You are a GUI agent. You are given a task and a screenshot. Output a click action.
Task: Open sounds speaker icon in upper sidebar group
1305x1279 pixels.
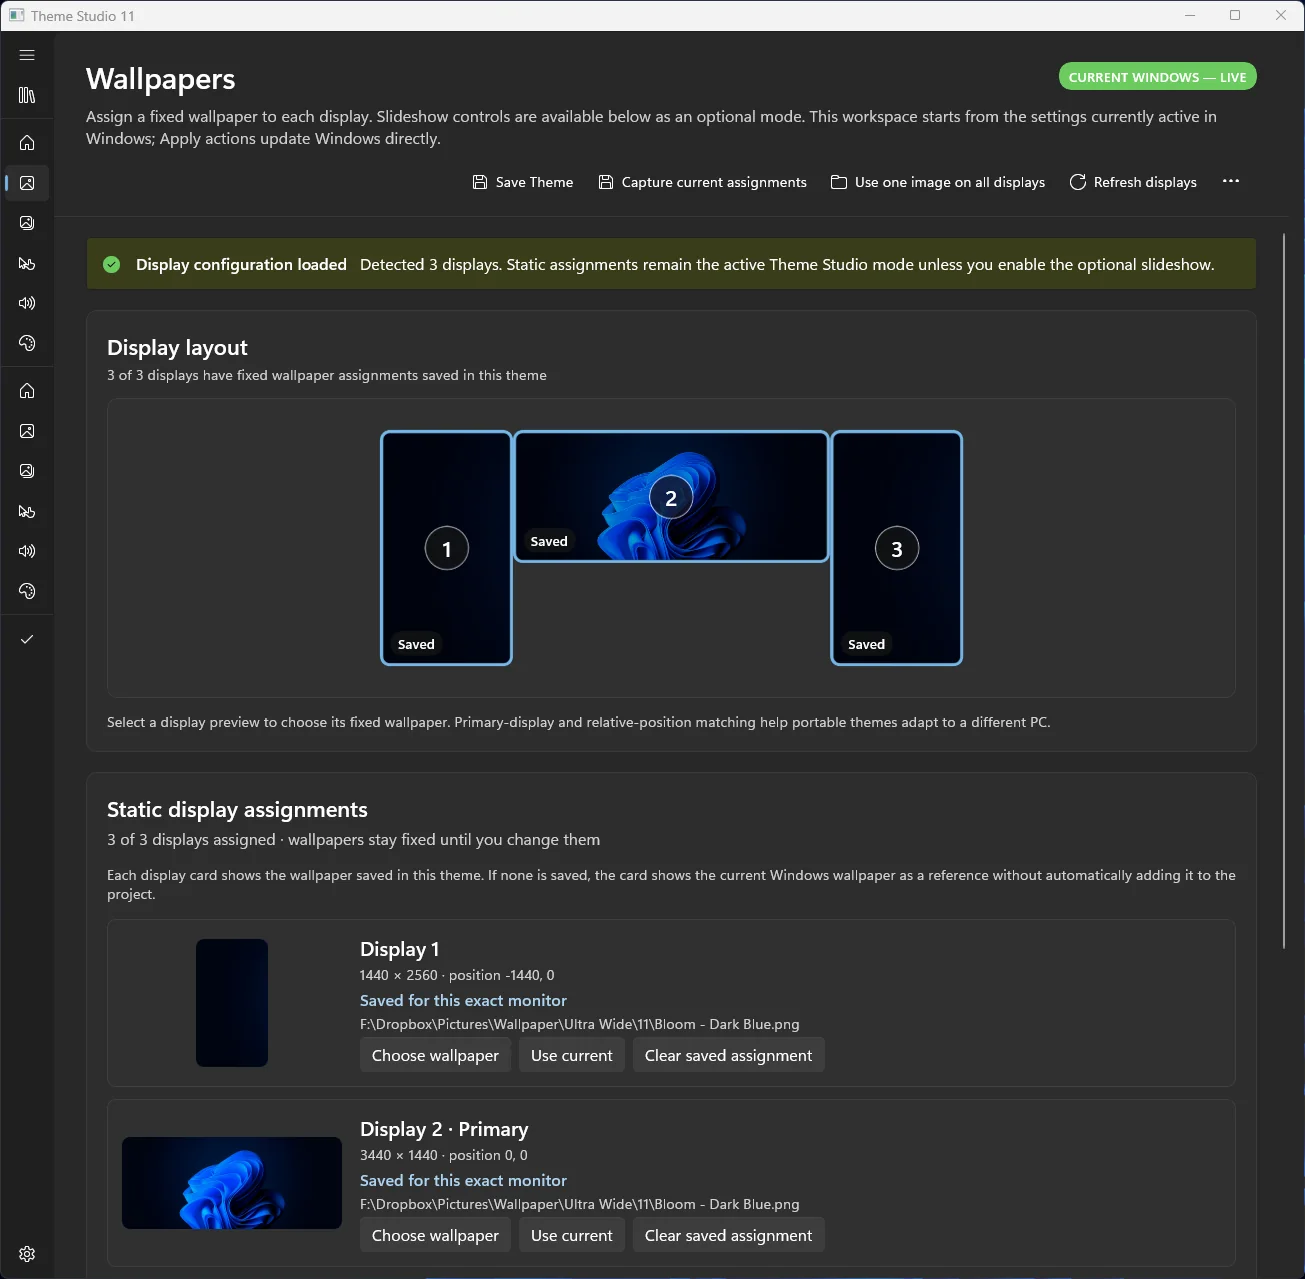pos(27,303)
